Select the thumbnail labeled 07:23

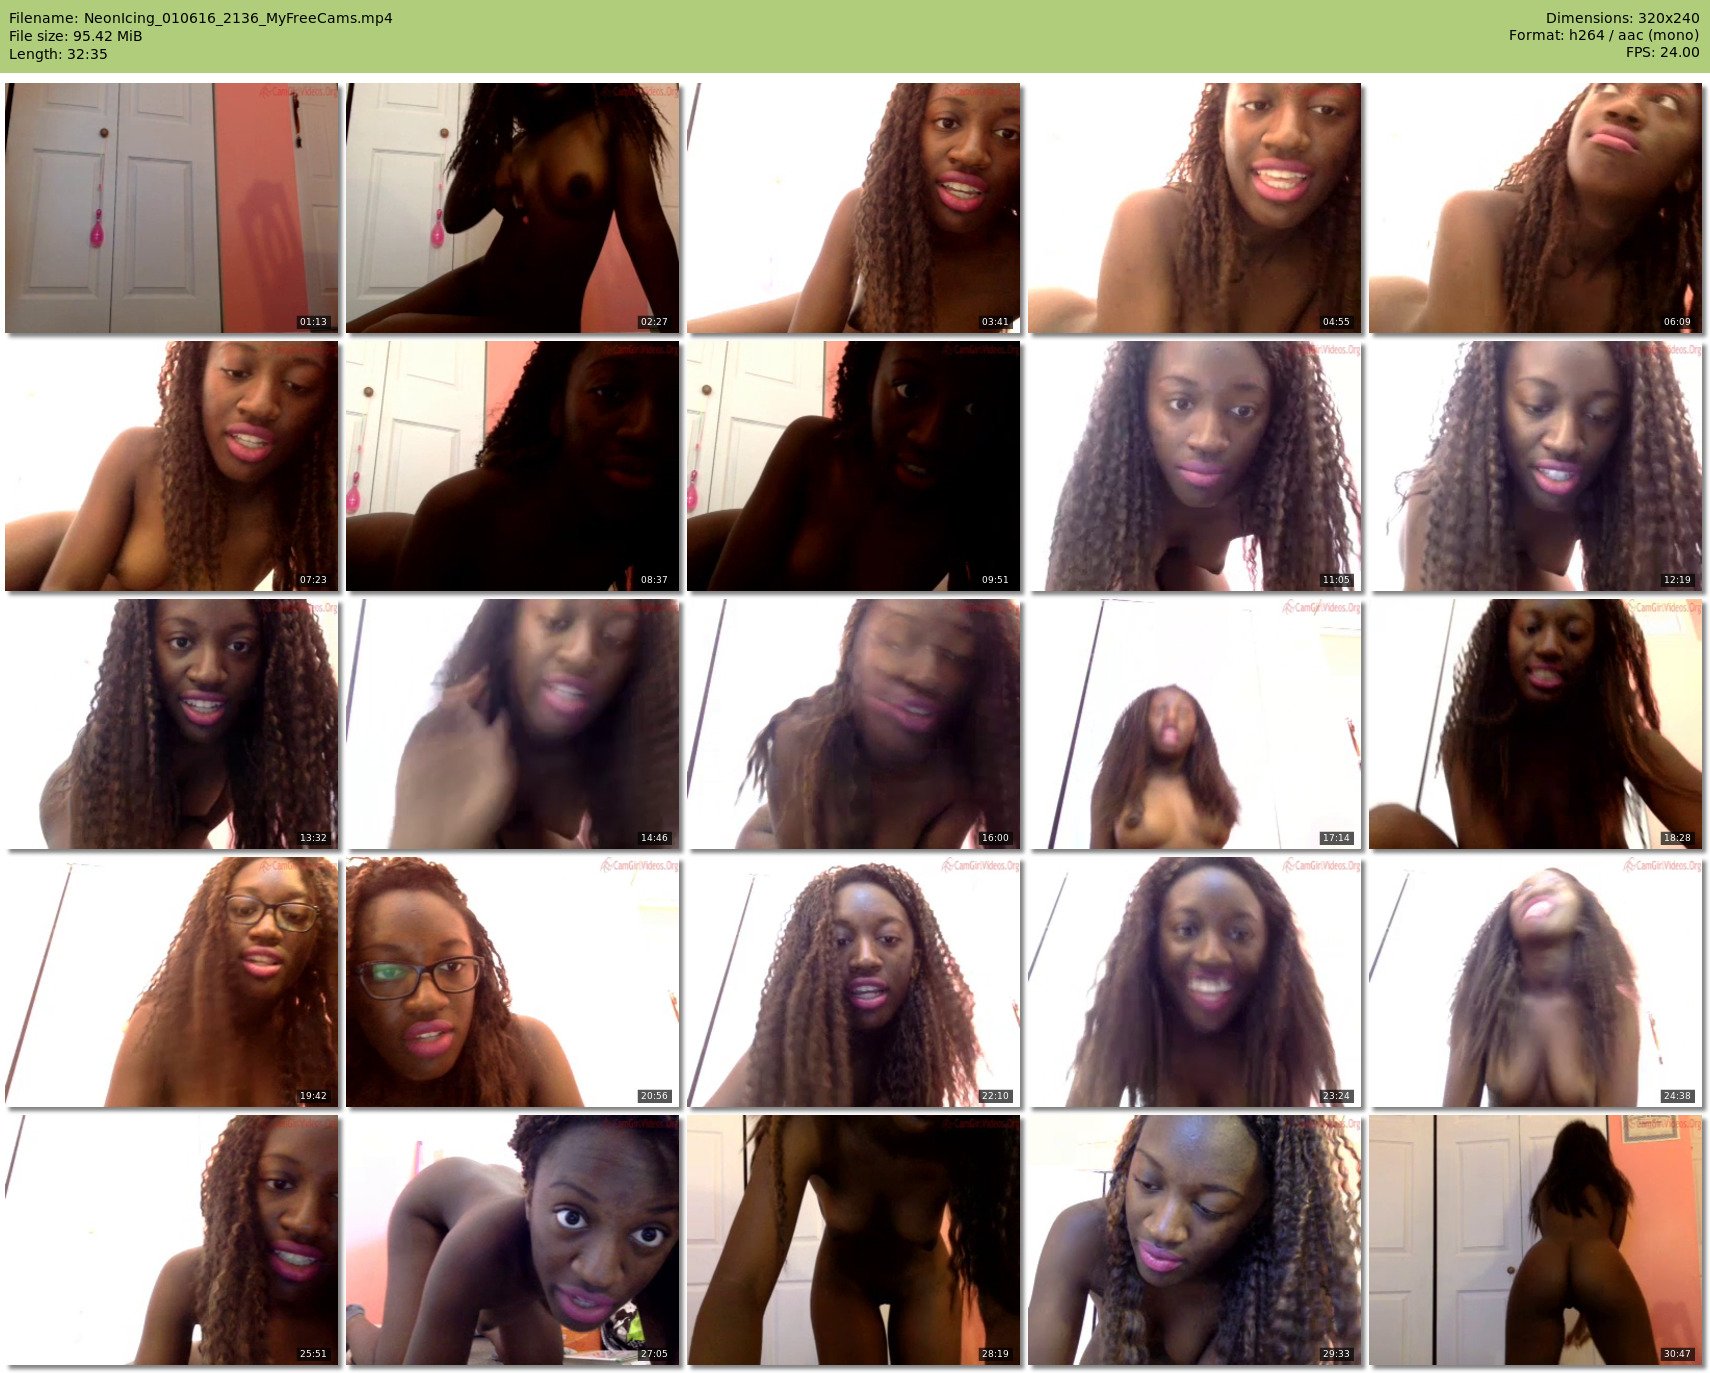coord(172,466)
